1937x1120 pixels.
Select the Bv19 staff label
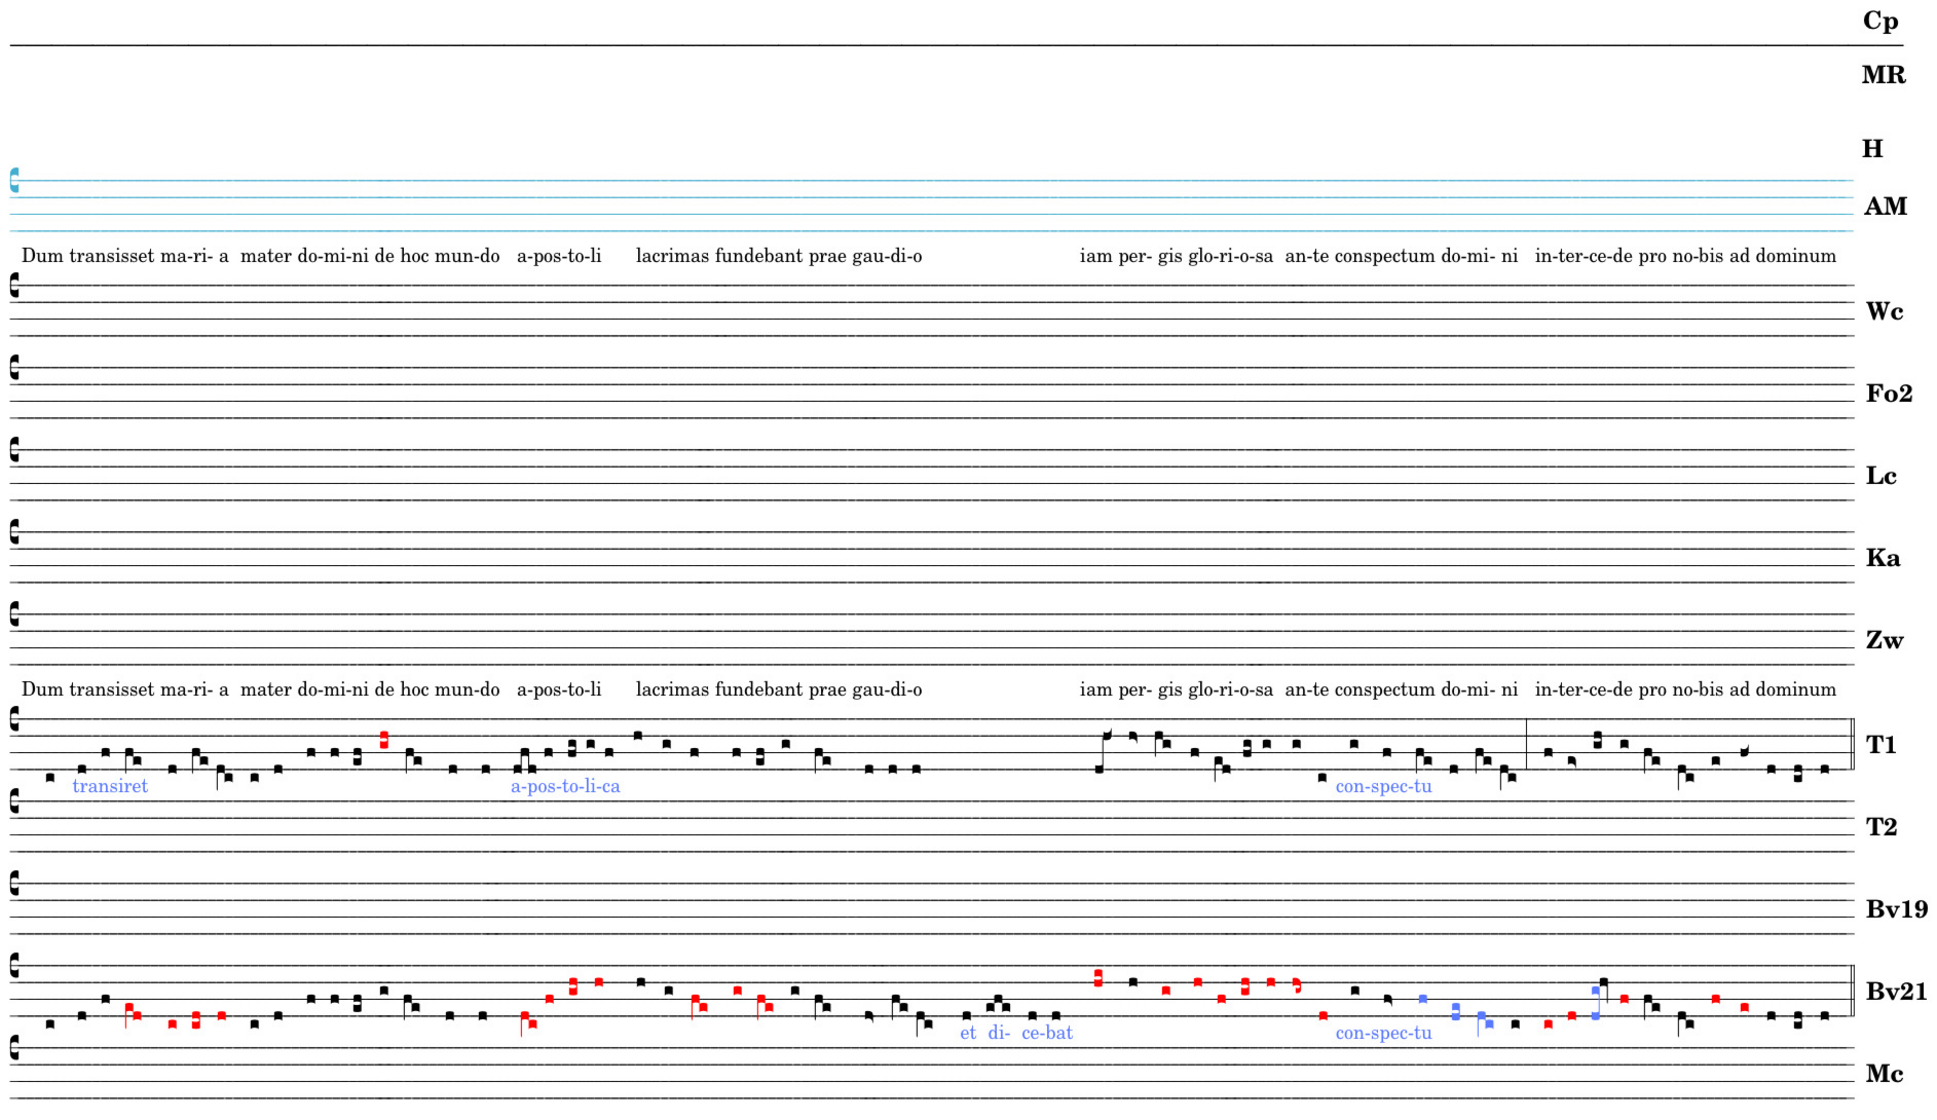pos(1896,910)
